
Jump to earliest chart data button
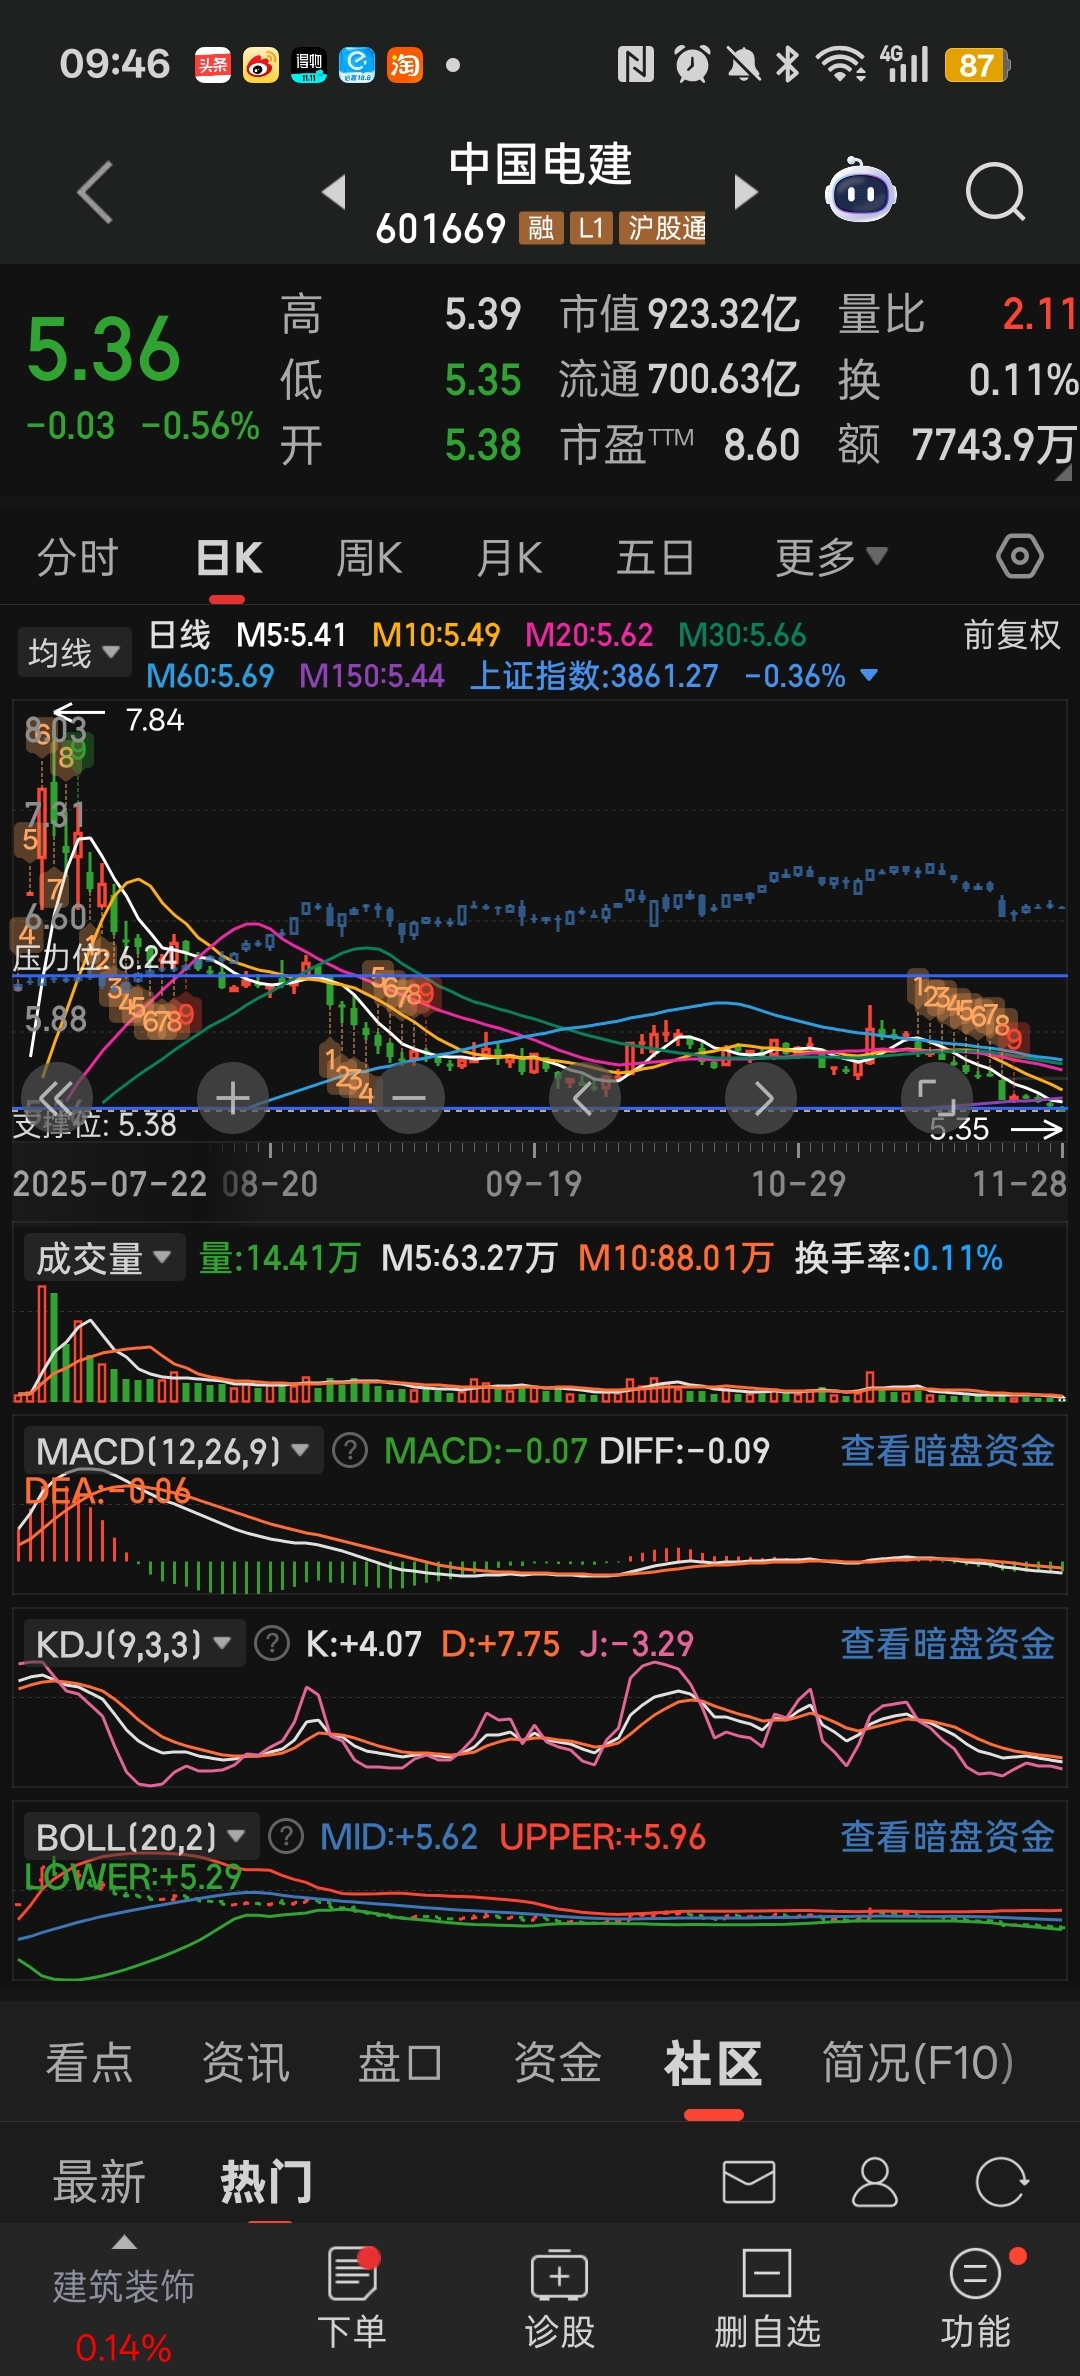point(57,1097)
